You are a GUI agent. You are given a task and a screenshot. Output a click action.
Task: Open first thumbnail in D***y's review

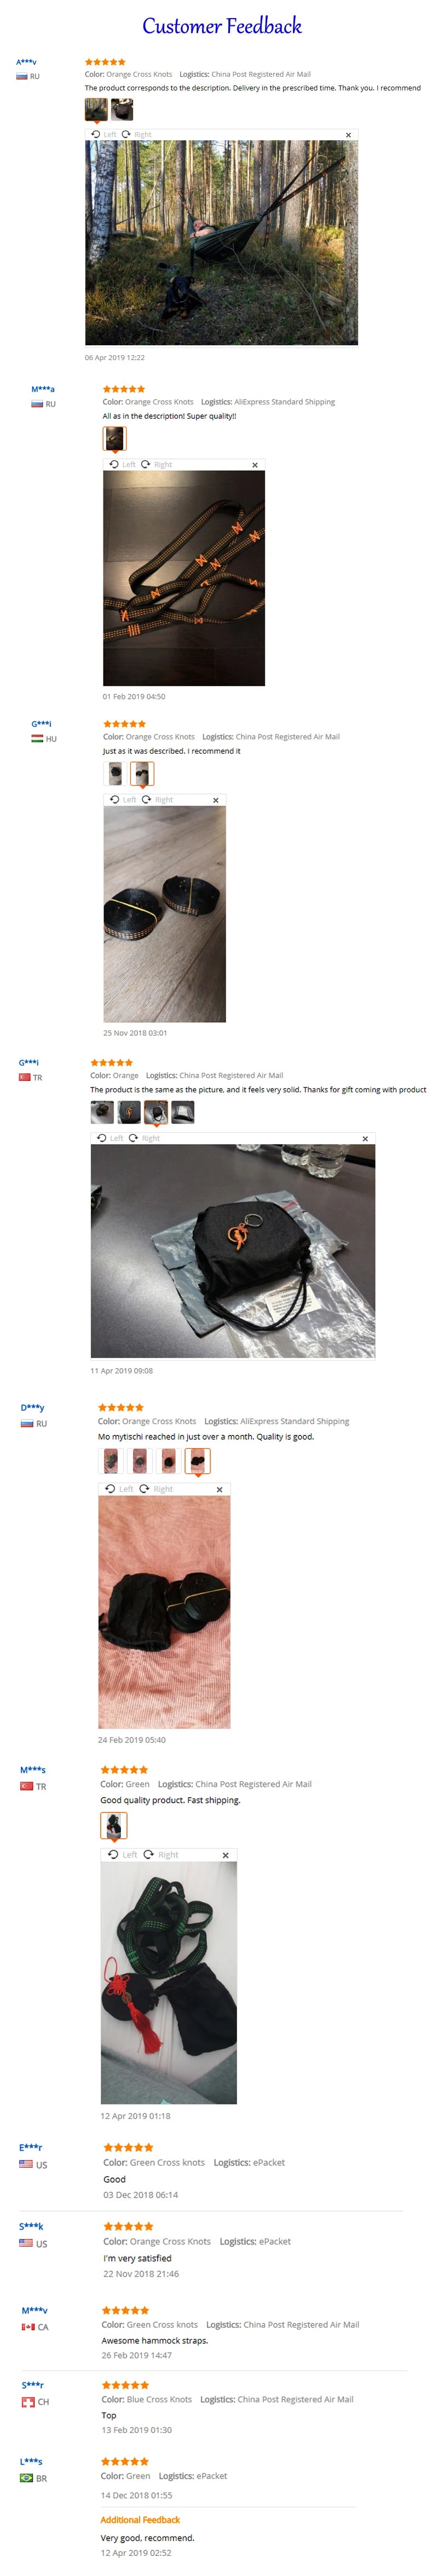(111, 1461)
